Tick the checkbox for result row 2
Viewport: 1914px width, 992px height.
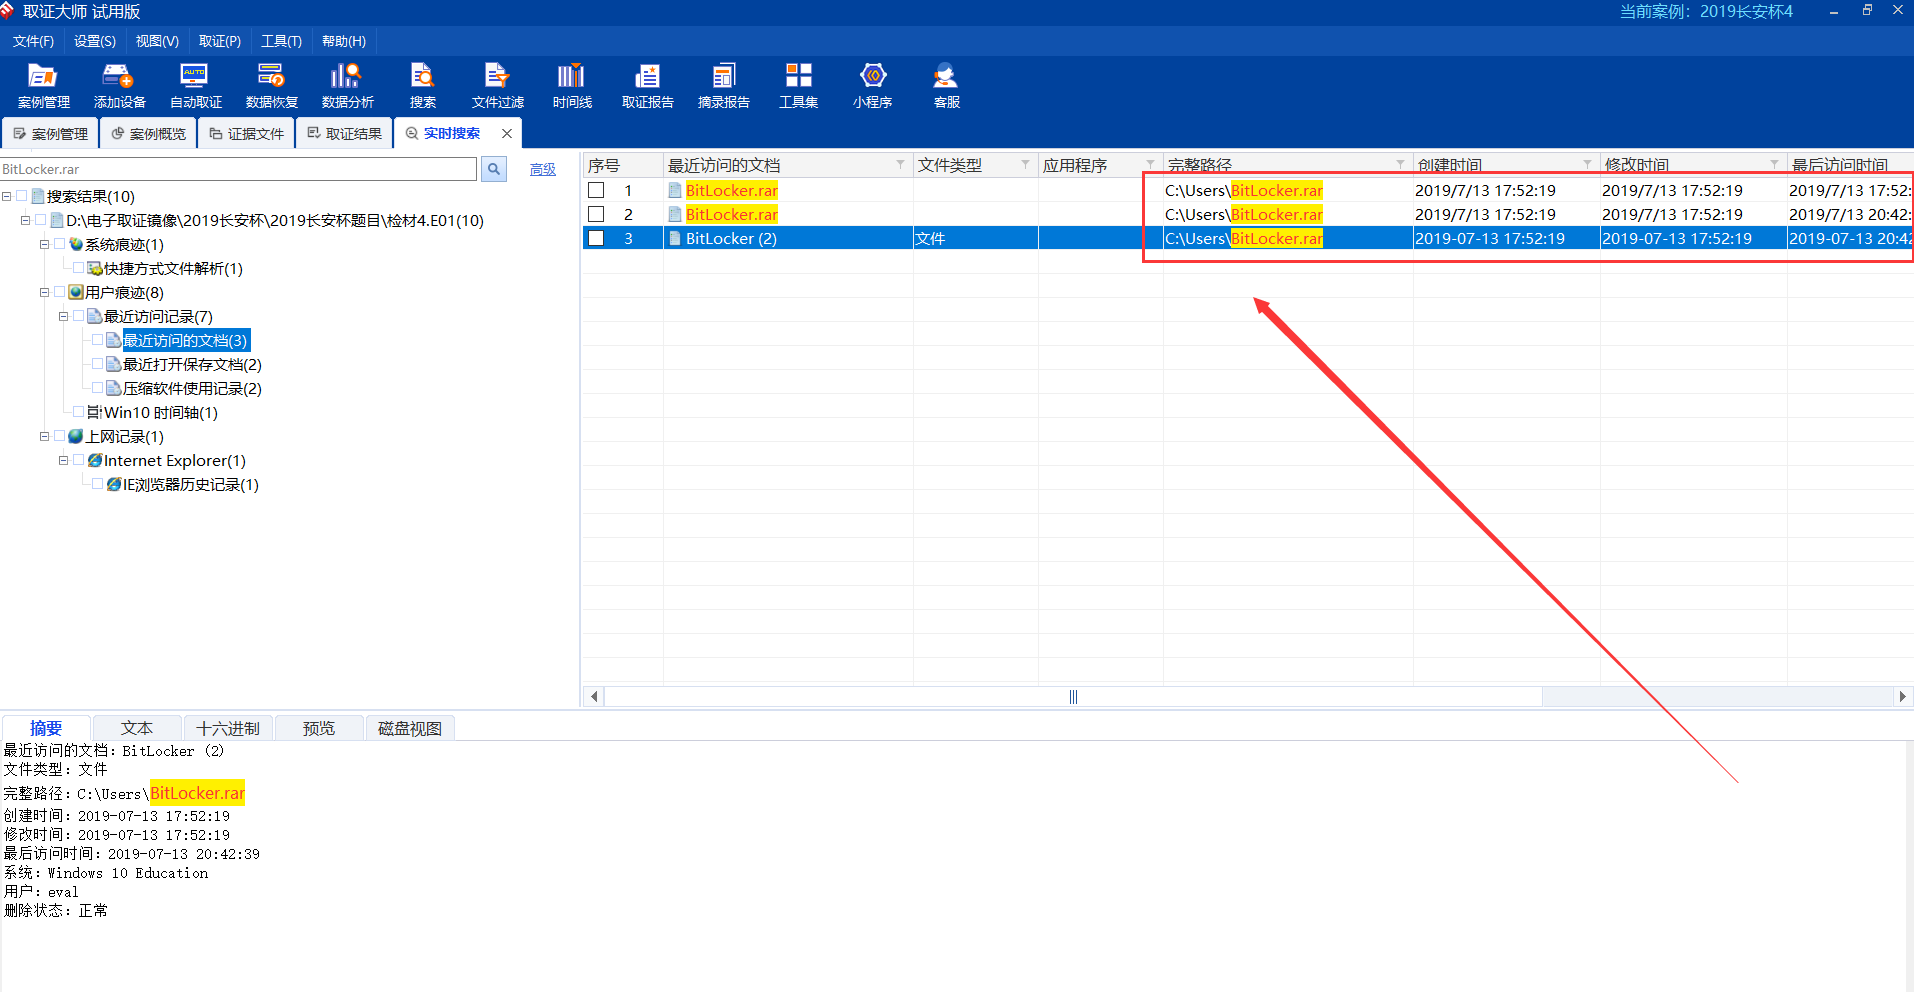[x=596, y=214]
